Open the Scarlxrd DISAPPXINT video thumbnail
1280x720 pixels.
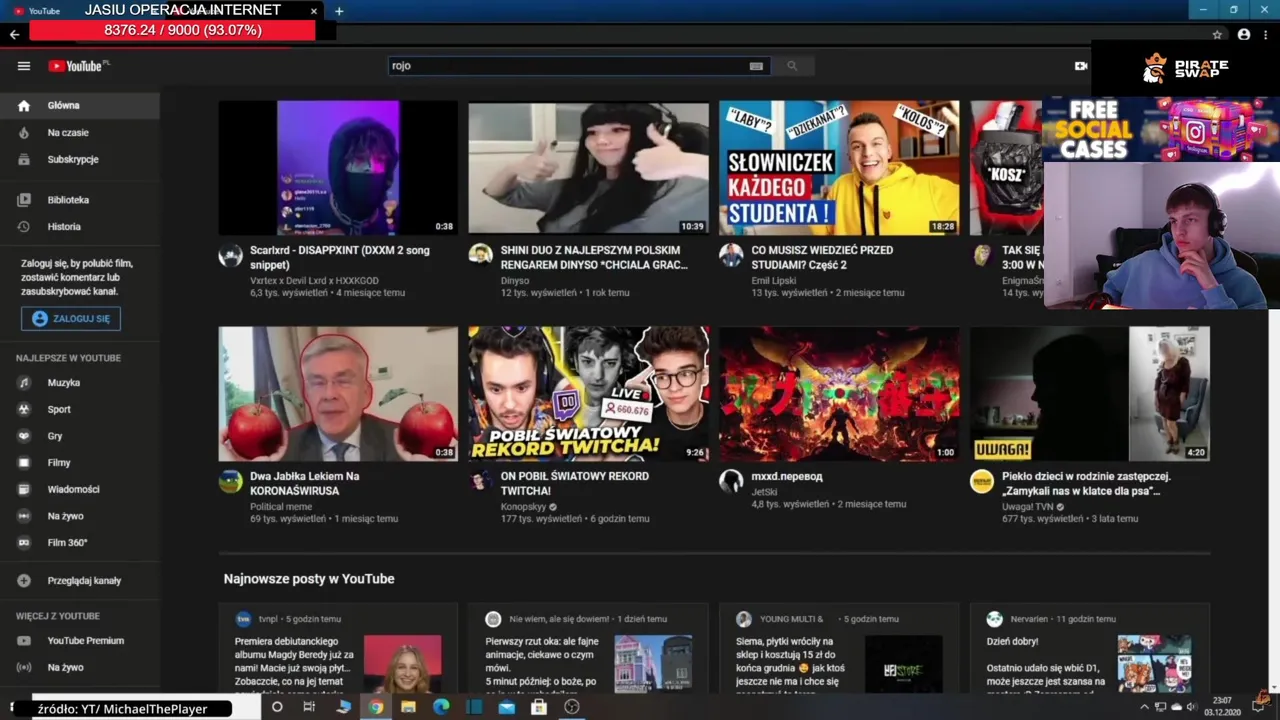[x=338, y=168]
